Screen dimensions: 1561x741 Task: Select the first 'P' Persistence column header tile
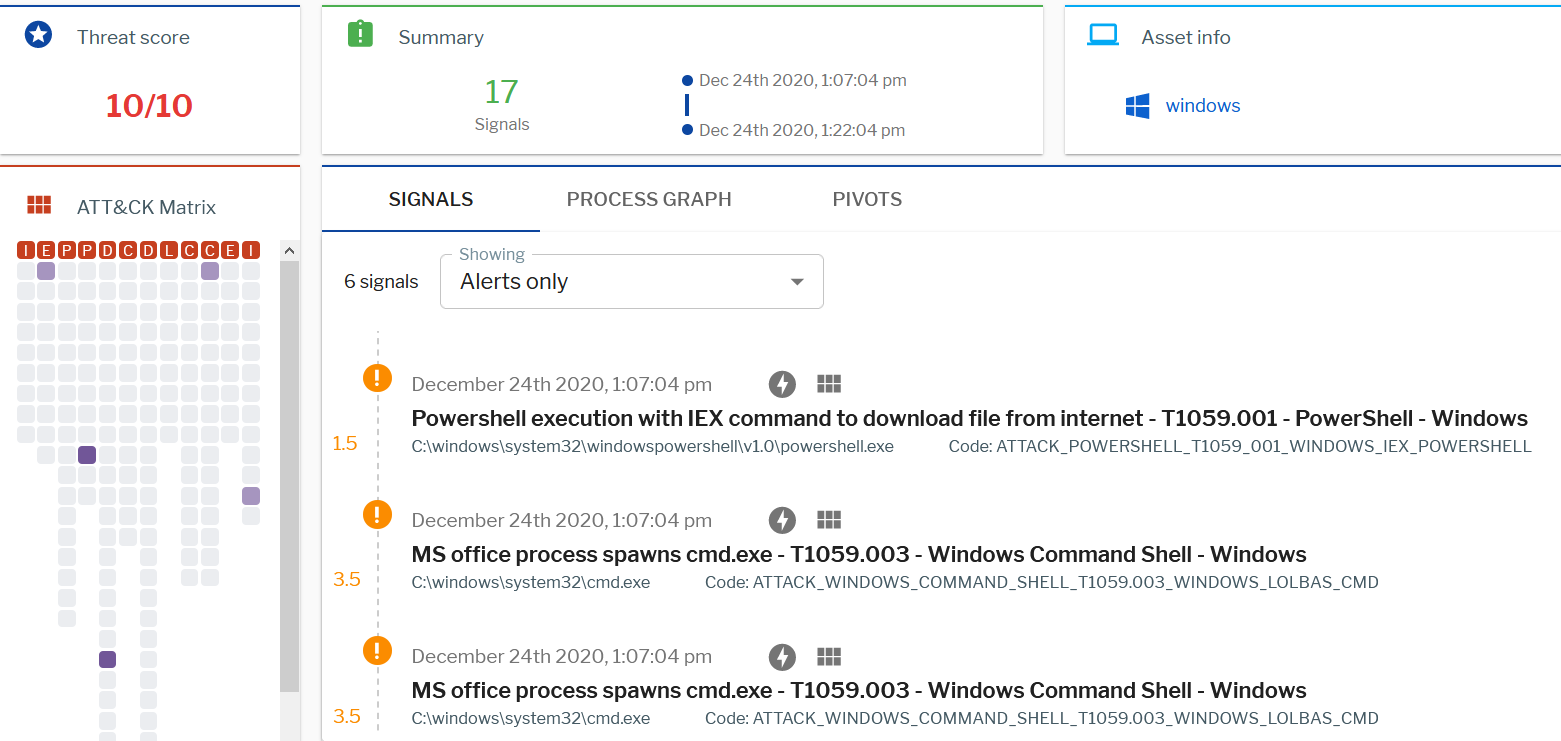(67, 250)
